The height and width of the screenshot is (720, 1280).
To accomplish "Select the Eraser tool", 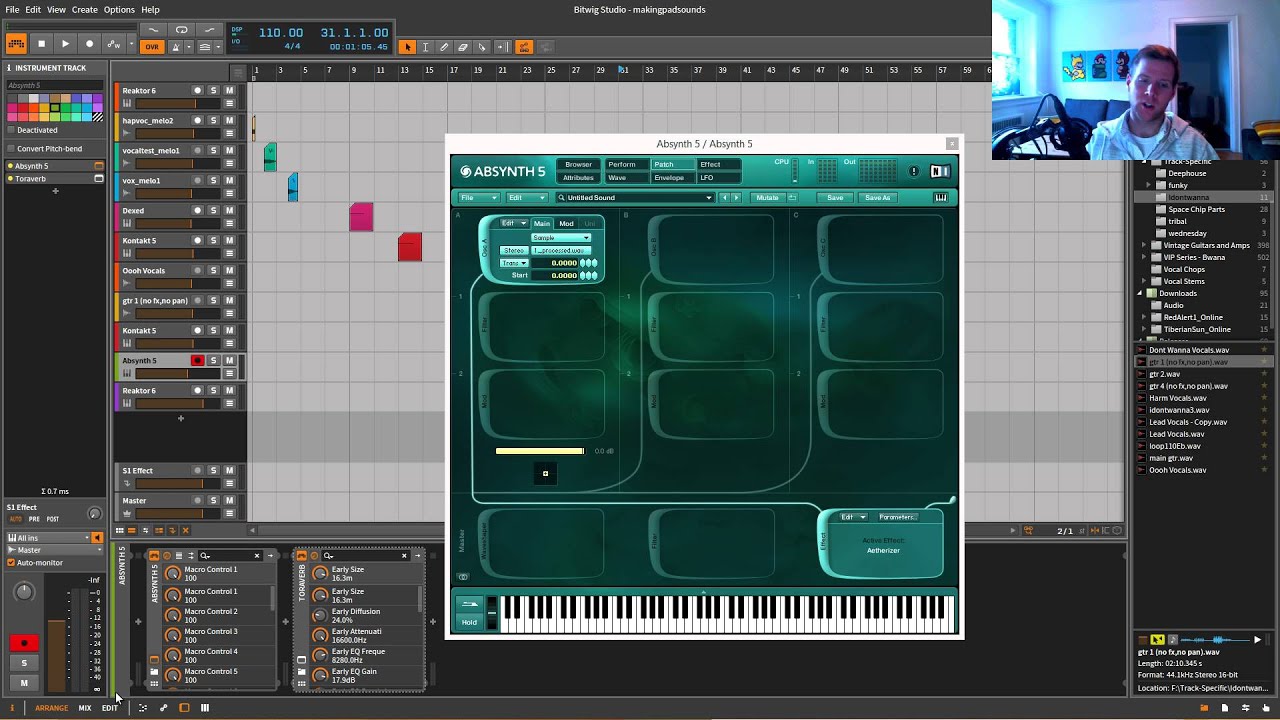I will (x=462, y=47).
